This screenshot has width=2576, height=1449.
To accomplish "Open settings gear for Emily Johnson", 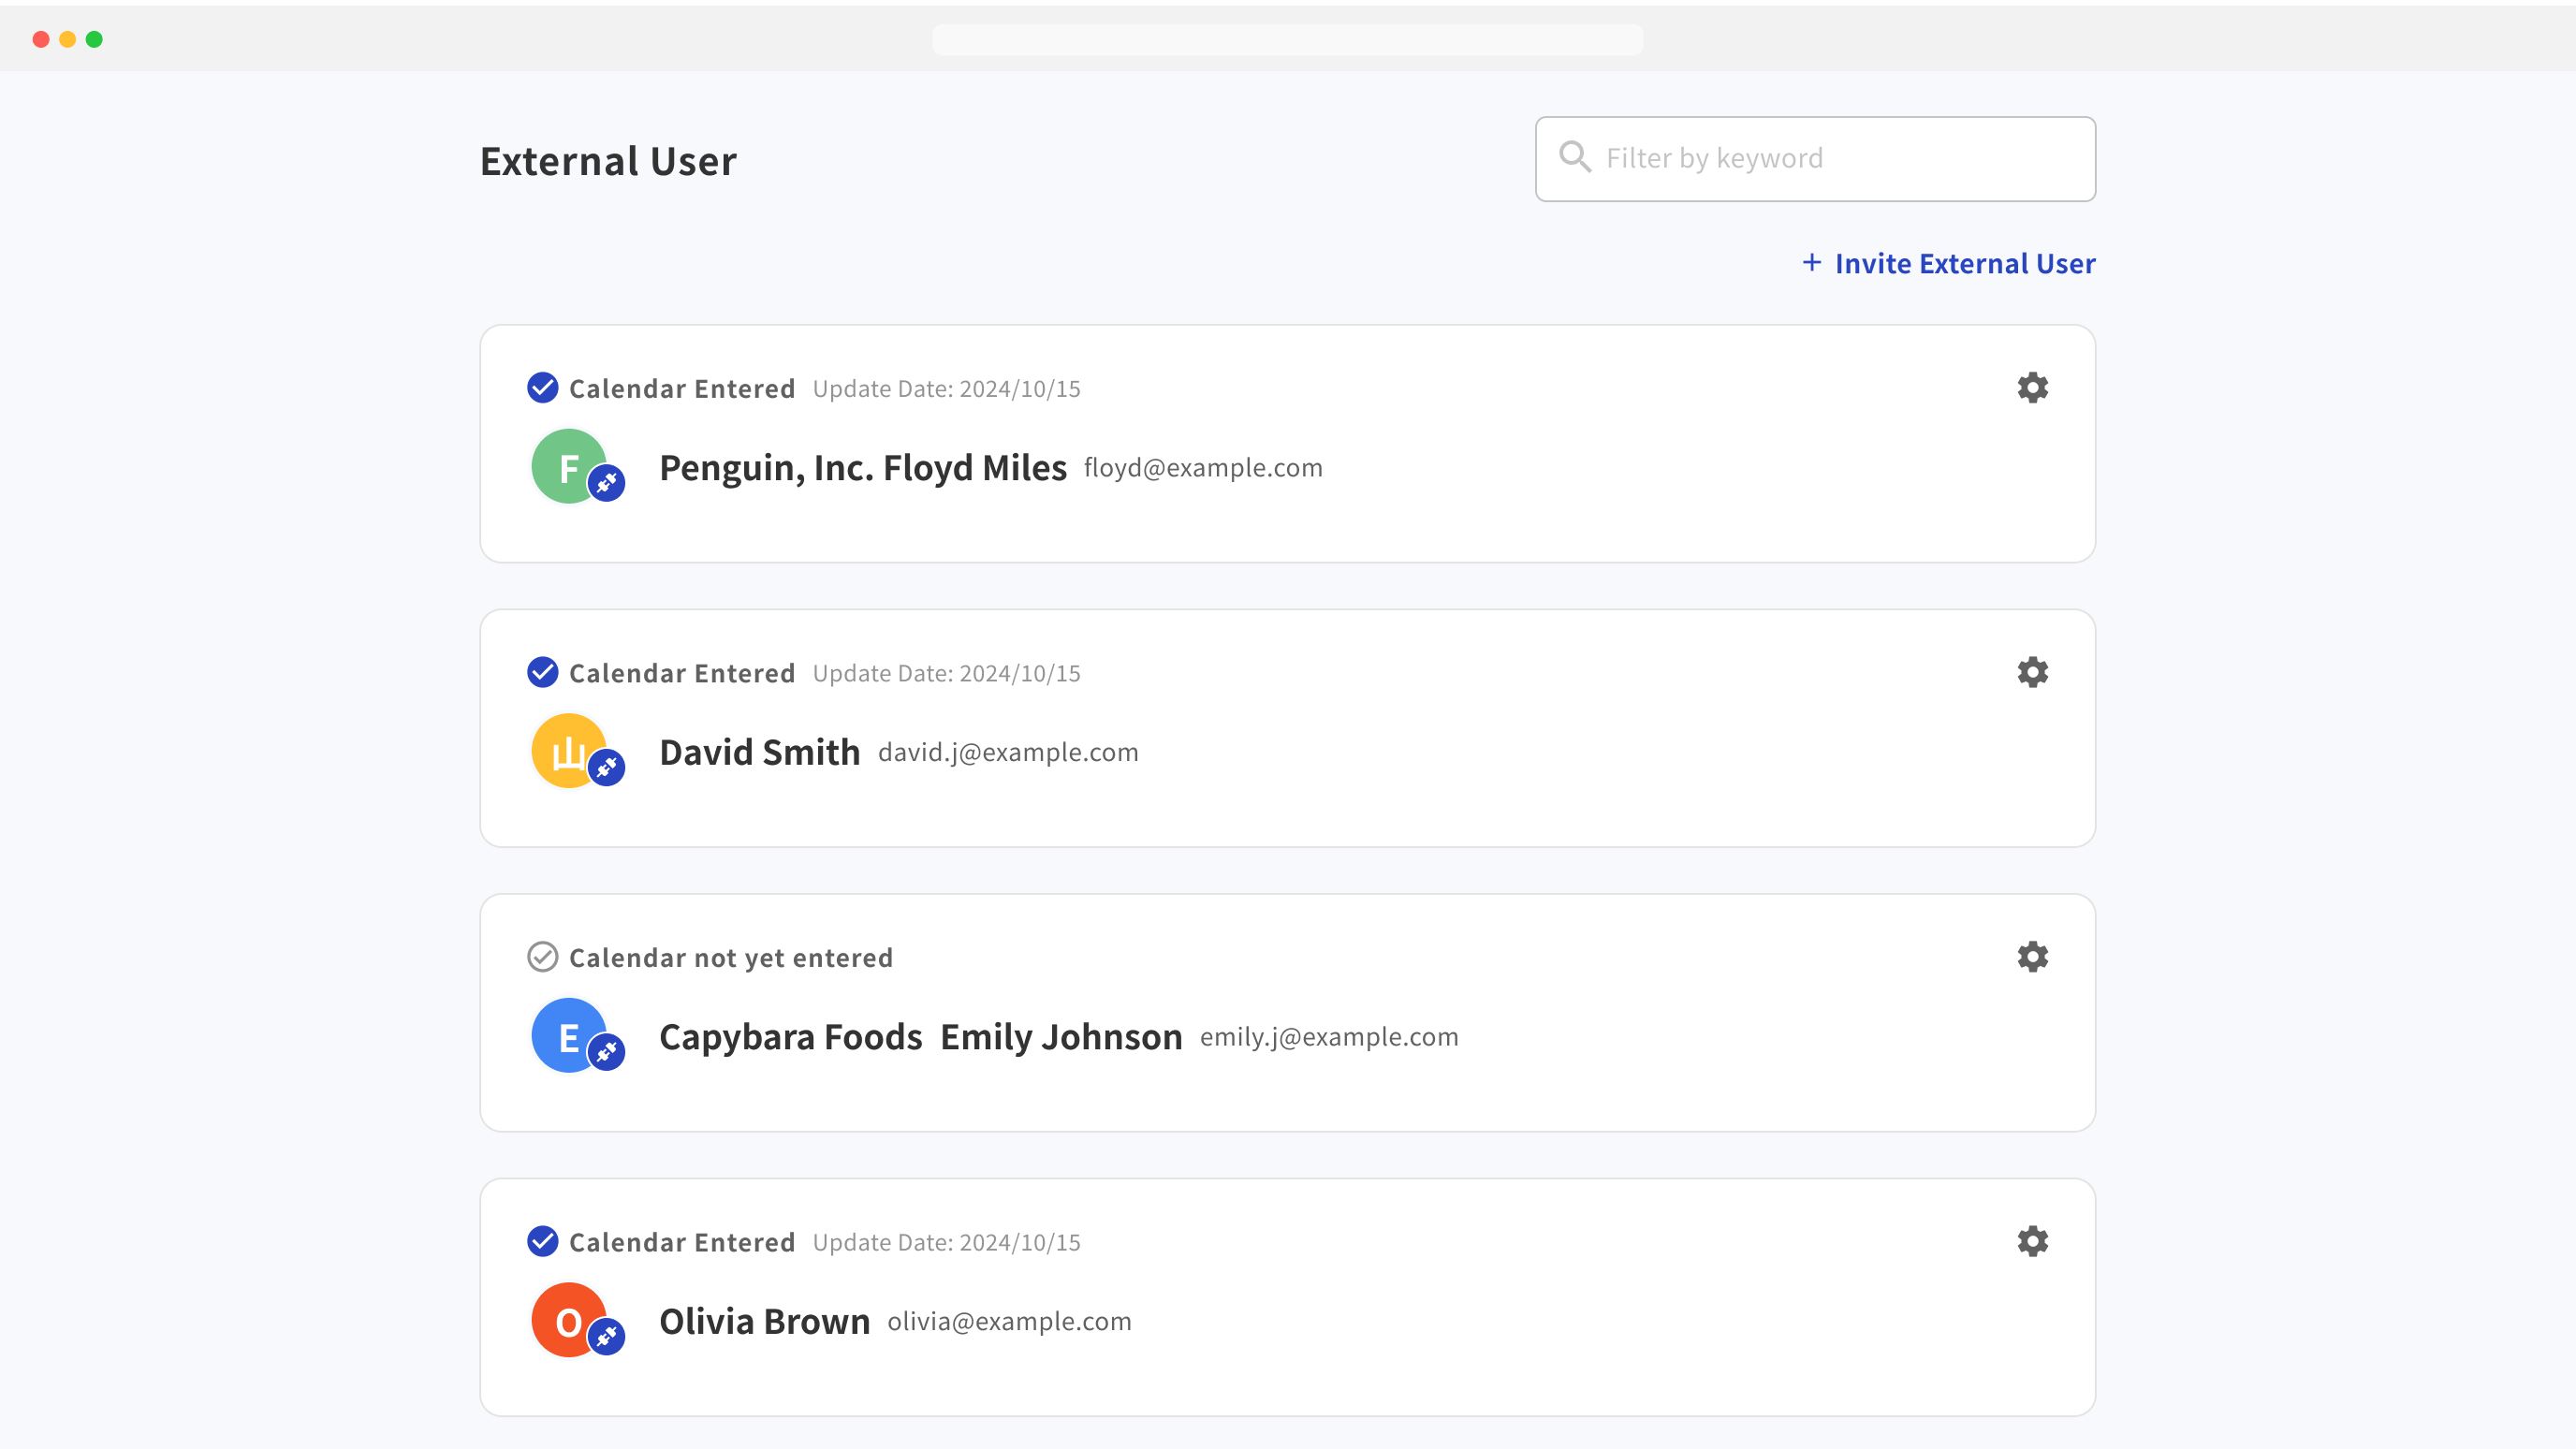I will 2032,957.
